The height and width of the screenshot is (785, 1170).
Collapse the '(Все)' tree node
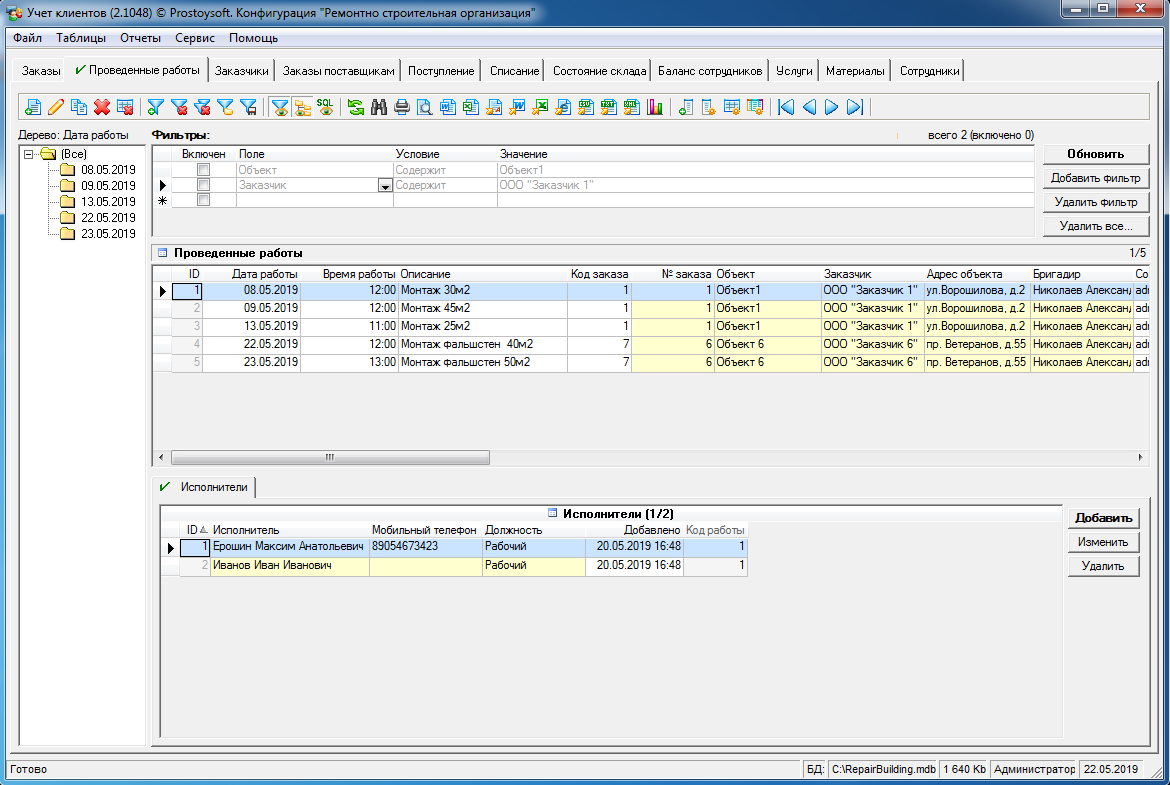tap(29, 154)
